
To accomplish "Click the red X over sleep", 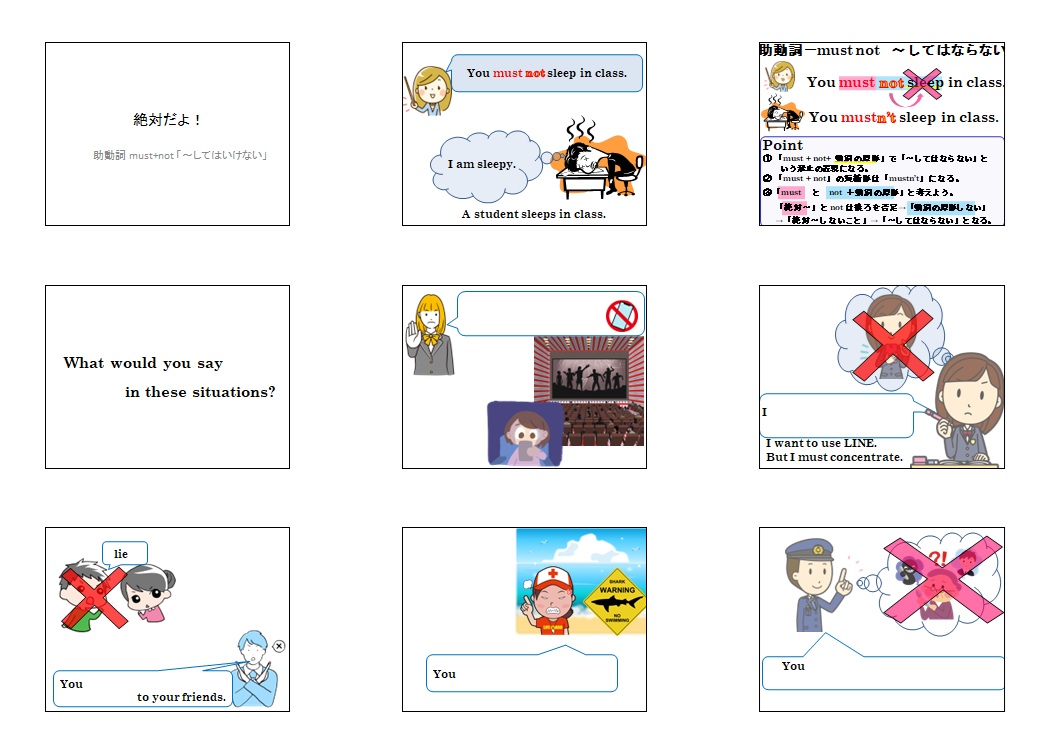I will click(923, 83).
